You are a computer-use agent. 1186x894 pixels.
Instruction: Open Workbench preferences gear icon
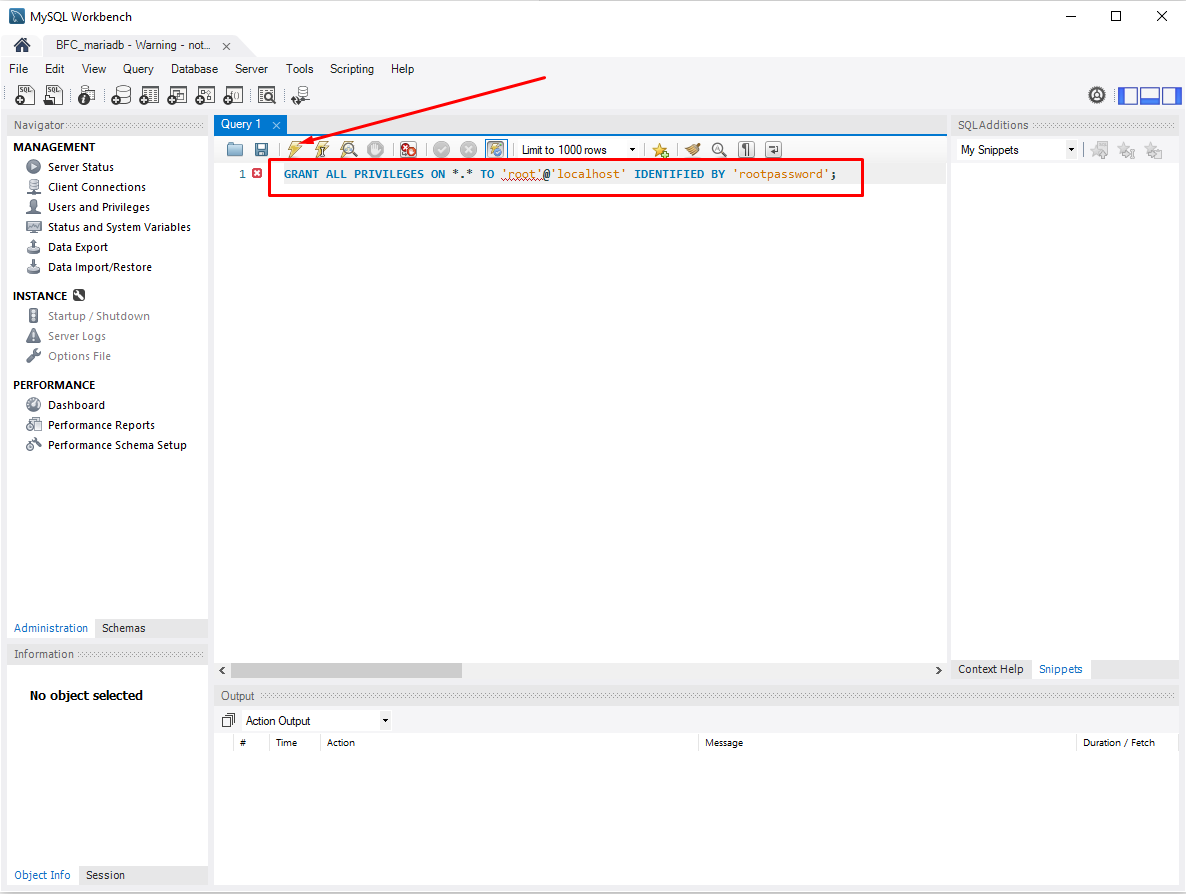tap(1097, 95)
